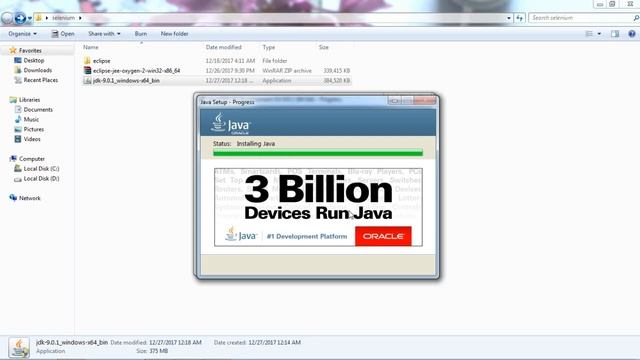640x360 pixels.
Task: Sort files by Name column header
Action: coord(91,47)
